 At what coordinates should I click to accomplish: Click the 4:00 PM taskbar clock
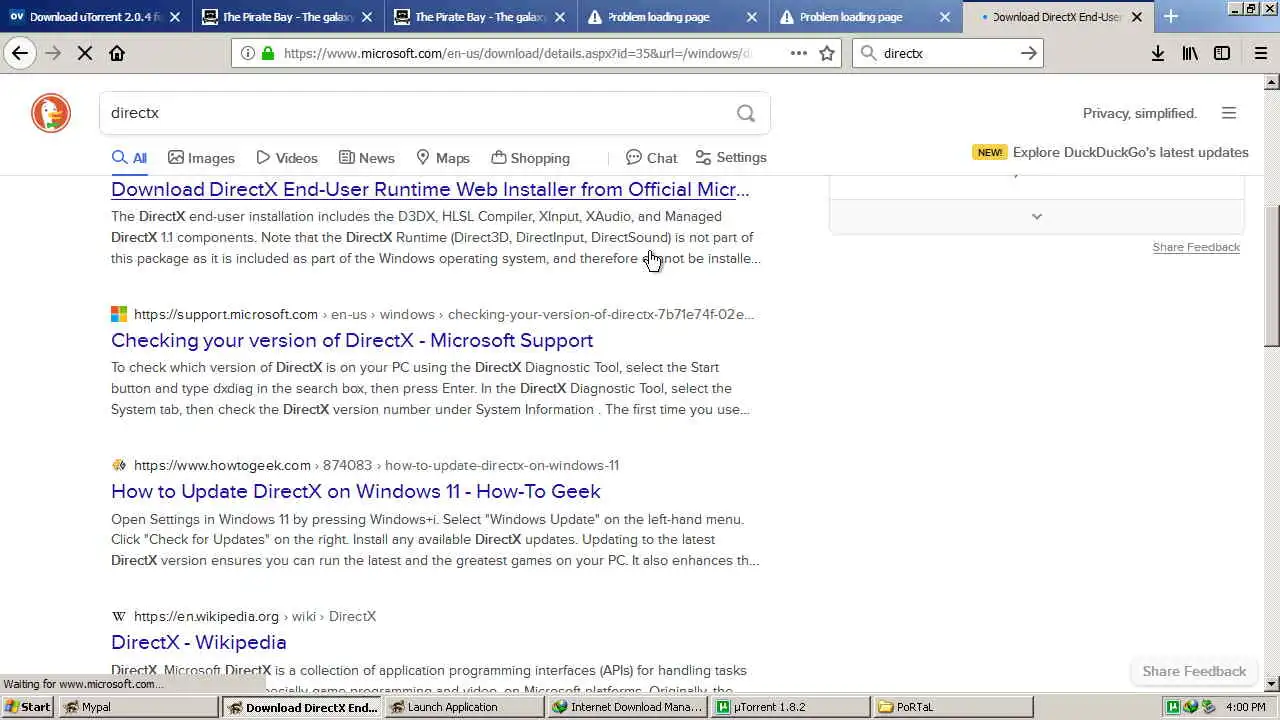[x=1245, y=707]
